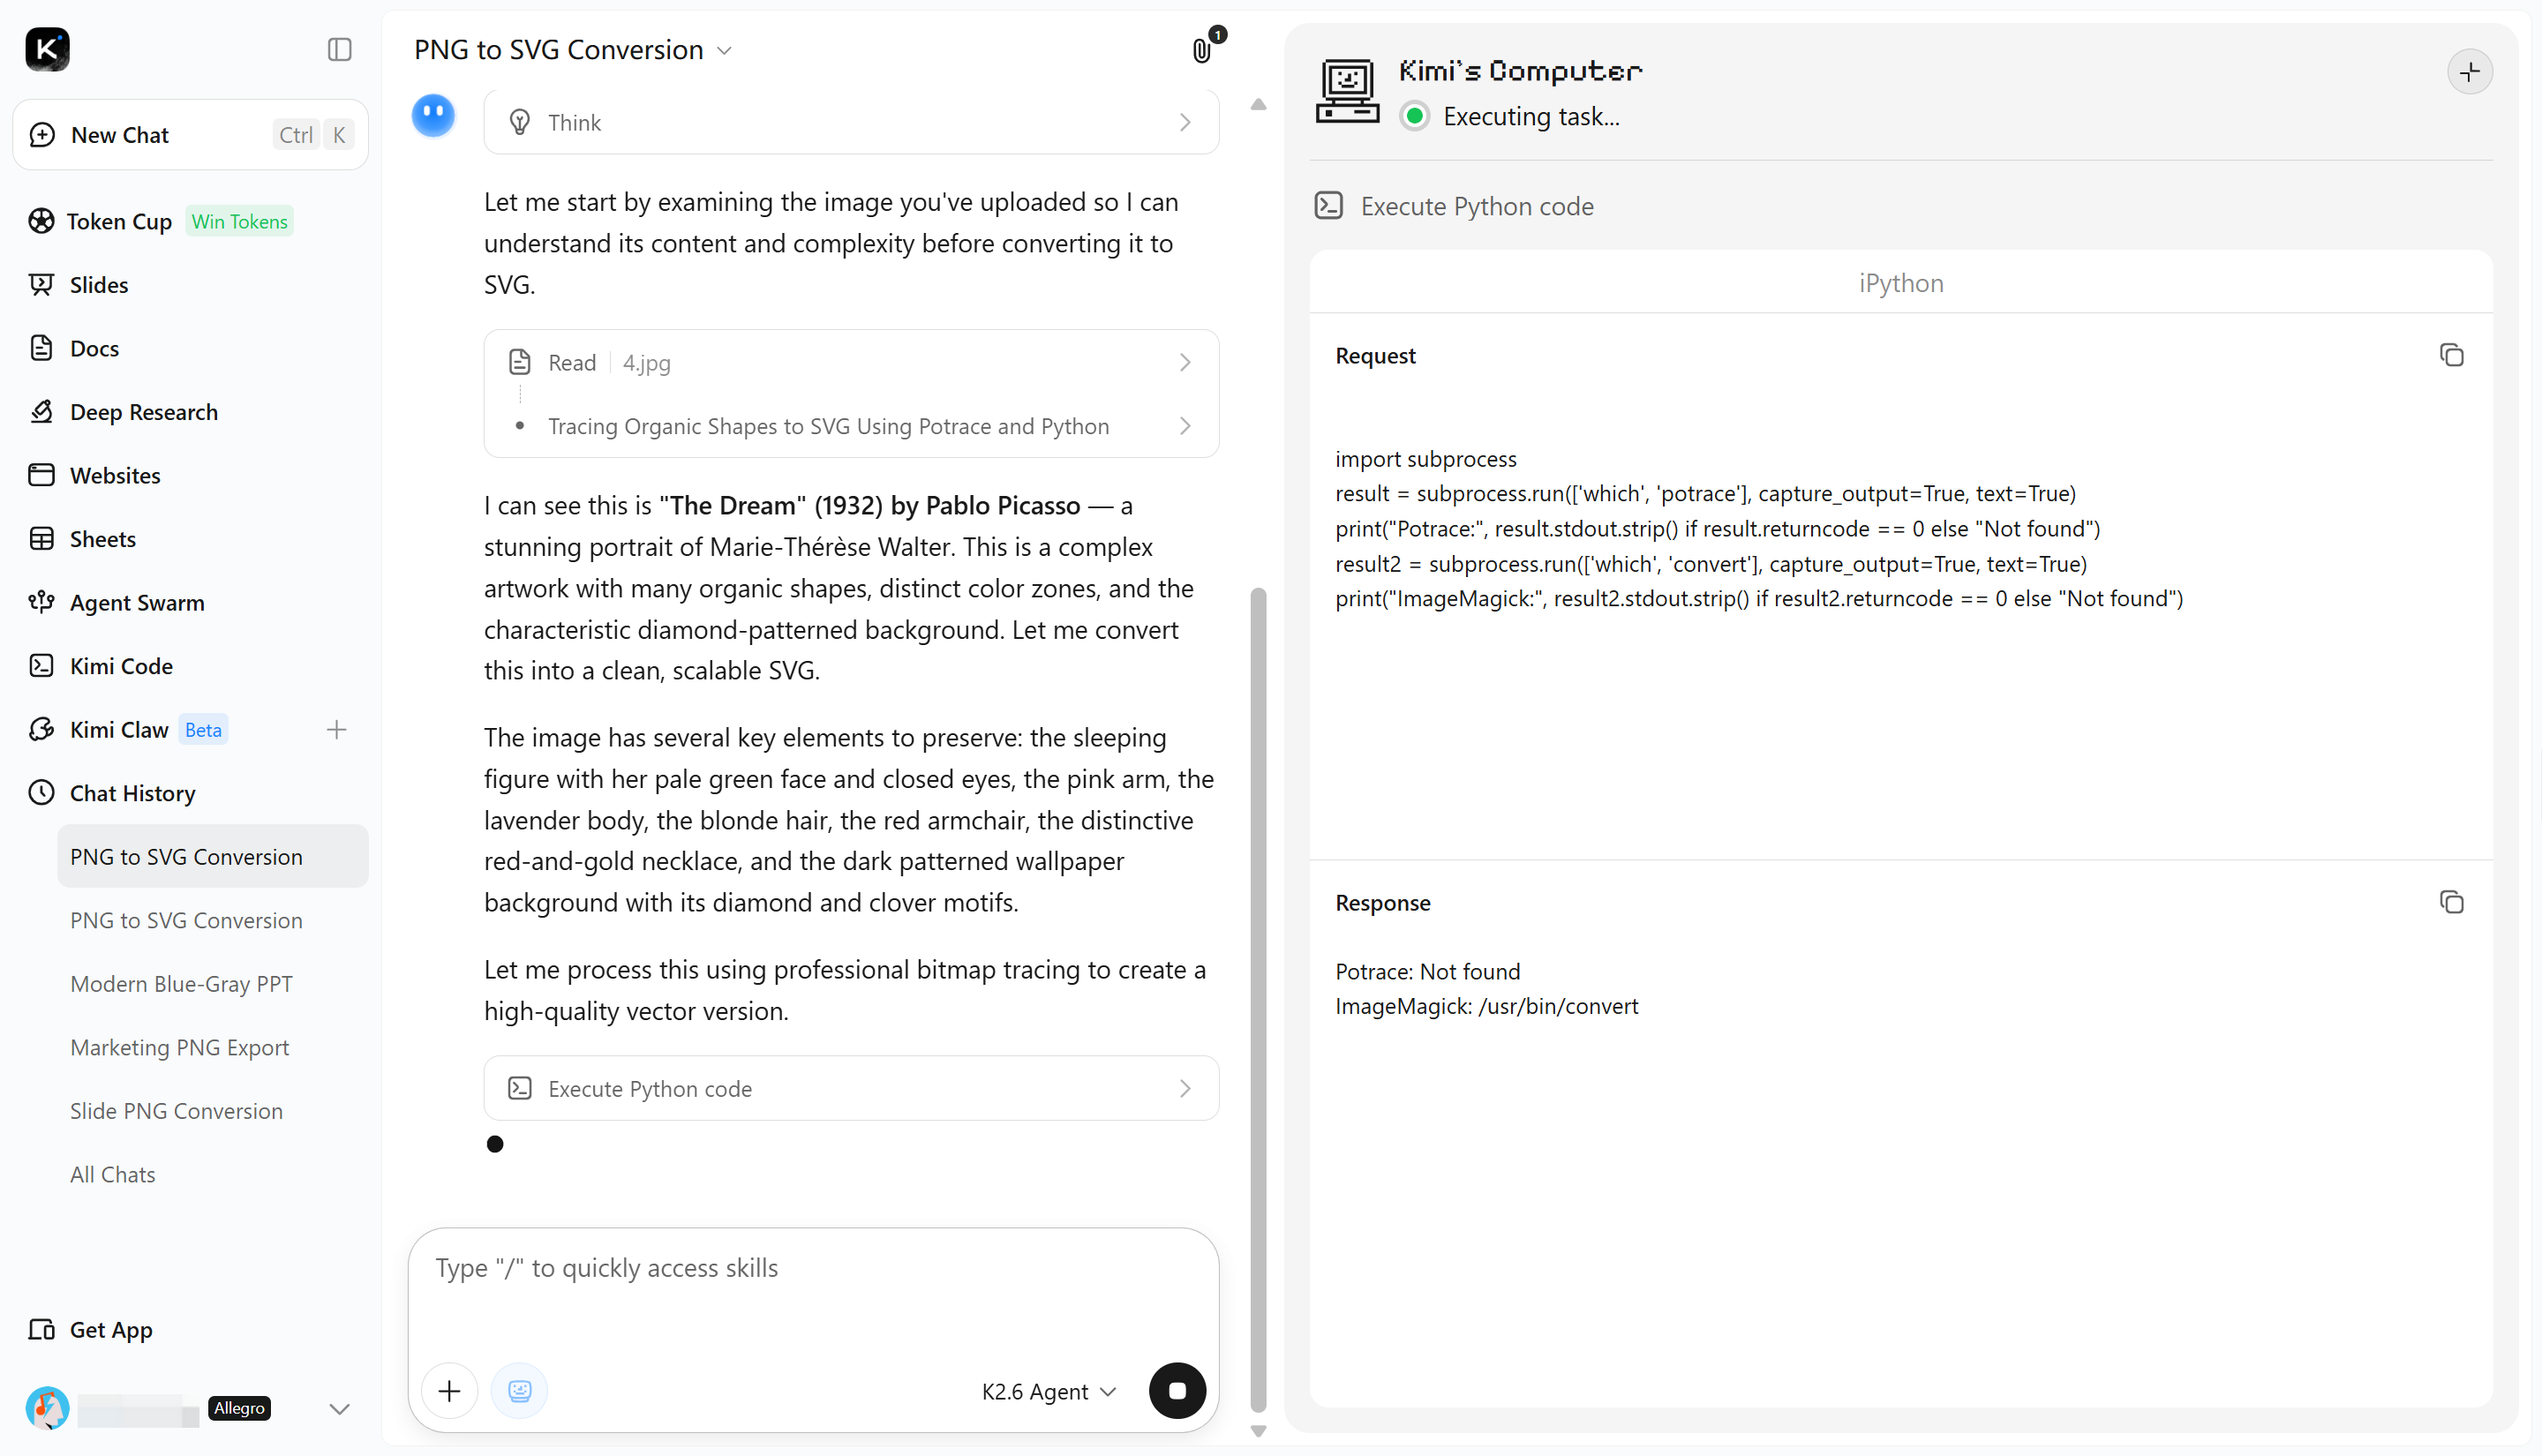Add a new Kimi Claw with the plus icon
Image resolution: width=2542 pixels, height=1456 pixels.
(336, 730)
